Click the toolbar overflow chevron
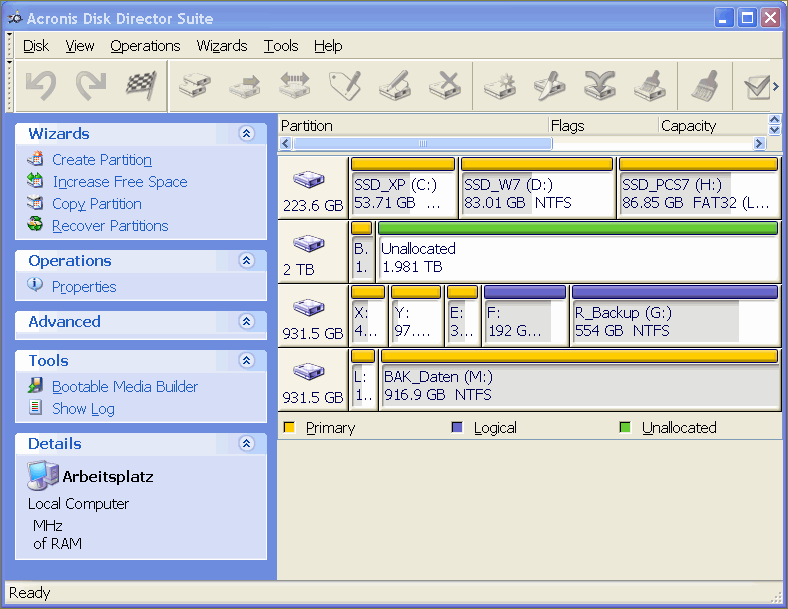The height and width of the screenshot is (609, 788). 776,86
